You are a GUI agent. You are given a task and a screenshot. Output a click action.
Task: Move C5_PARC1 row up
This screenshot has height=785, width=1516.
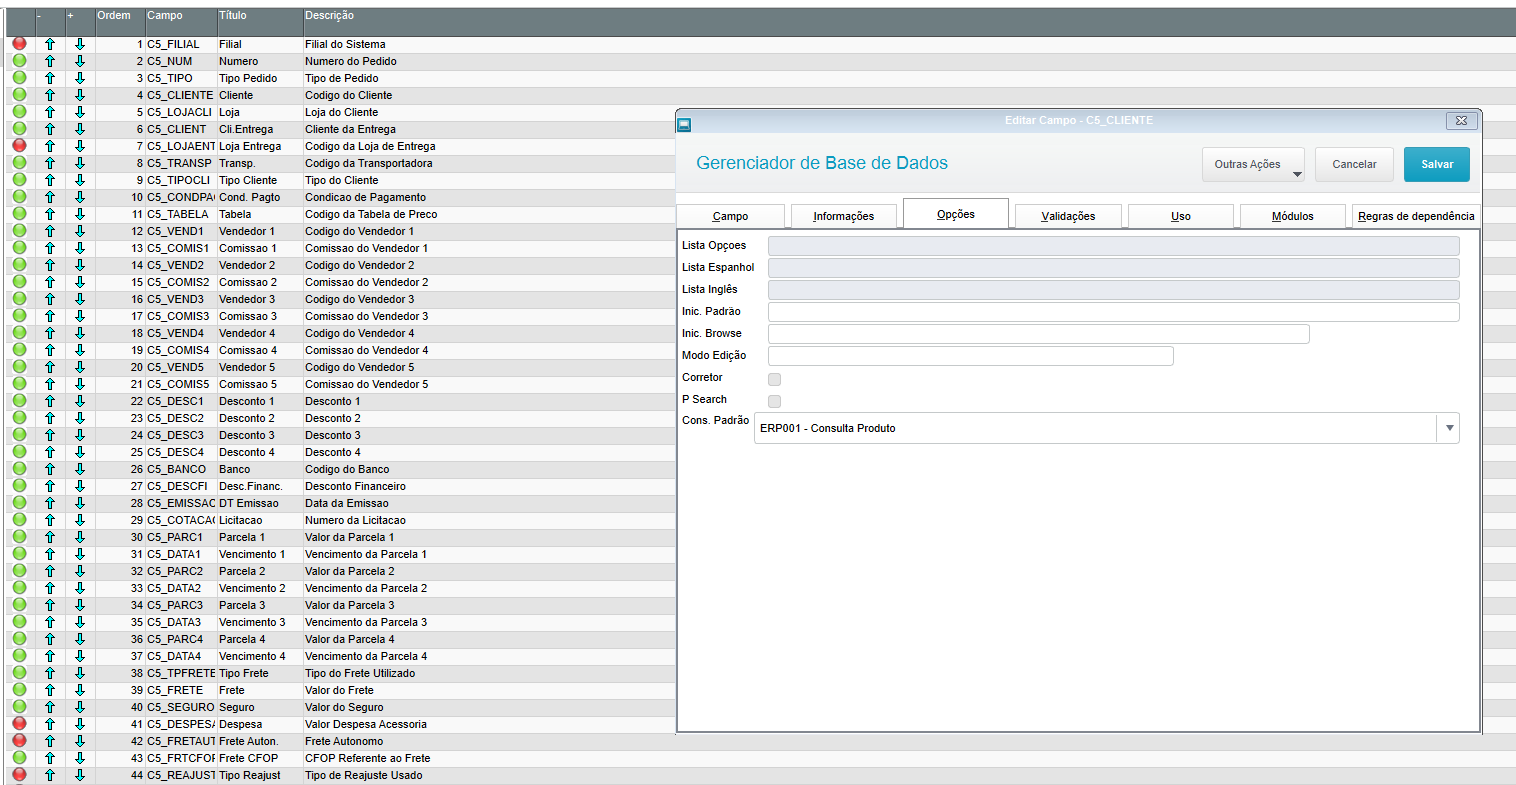50,537
